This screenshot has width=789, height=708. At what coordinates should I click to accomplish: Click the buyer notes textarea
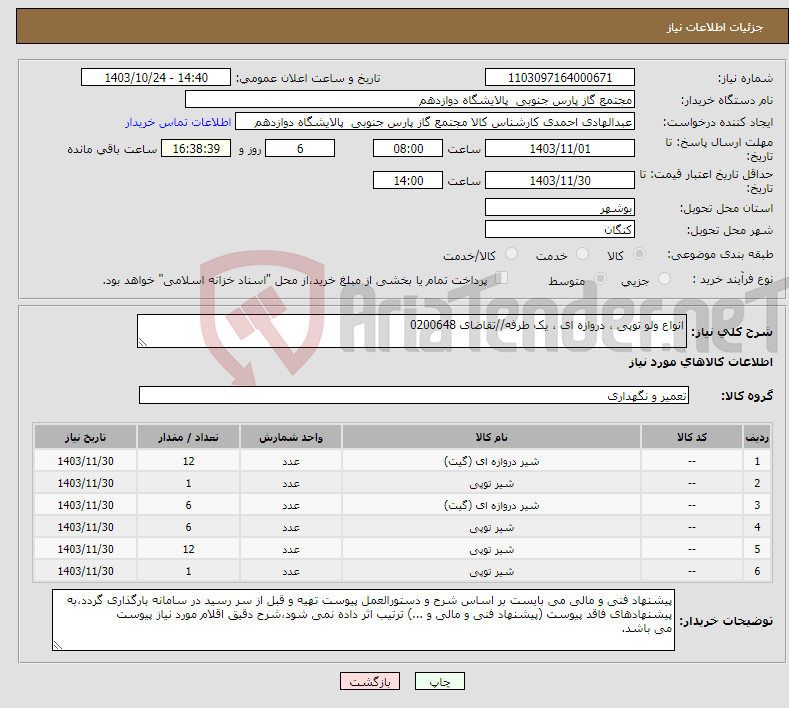click(363, 620)
